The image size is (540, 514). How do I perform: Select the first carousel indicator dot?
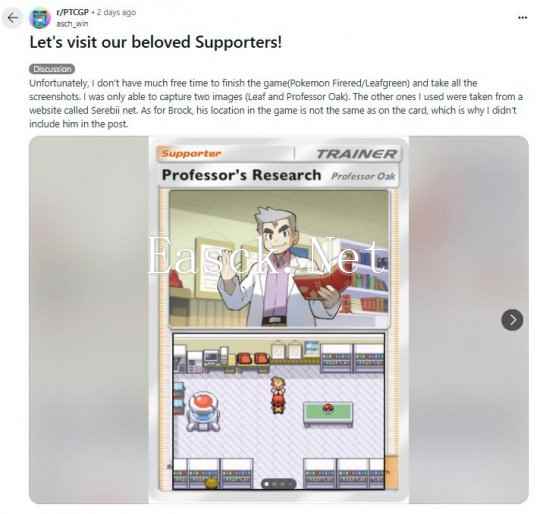(x=266, y=484)
